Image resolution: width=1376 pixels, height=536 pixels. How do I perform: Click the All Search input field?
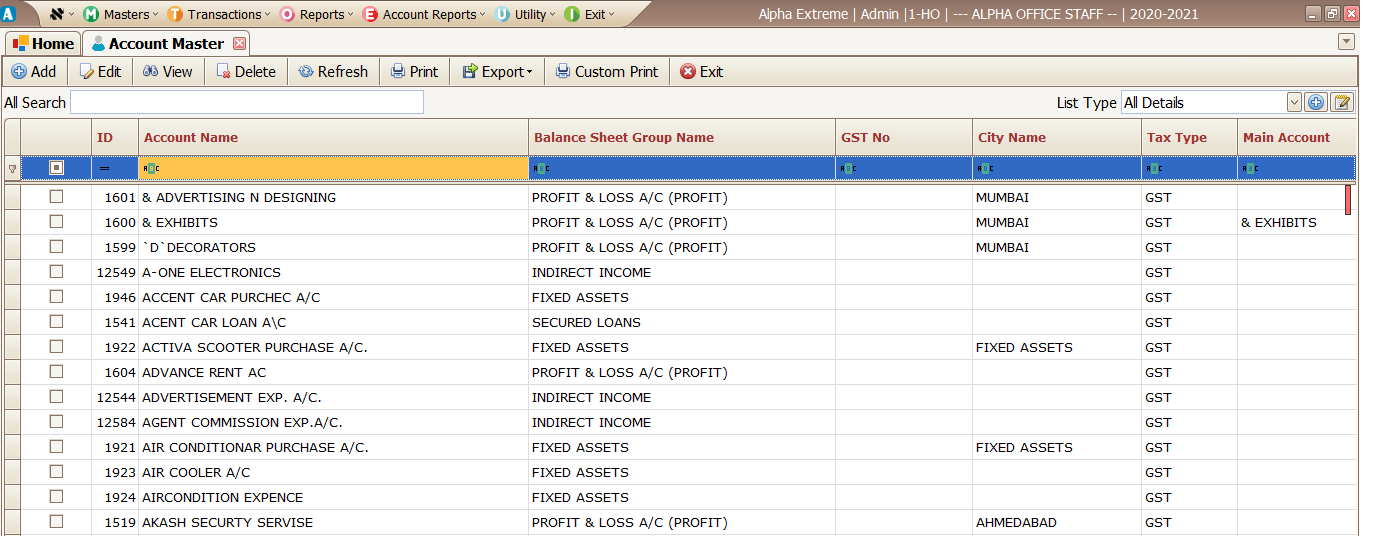247,102
